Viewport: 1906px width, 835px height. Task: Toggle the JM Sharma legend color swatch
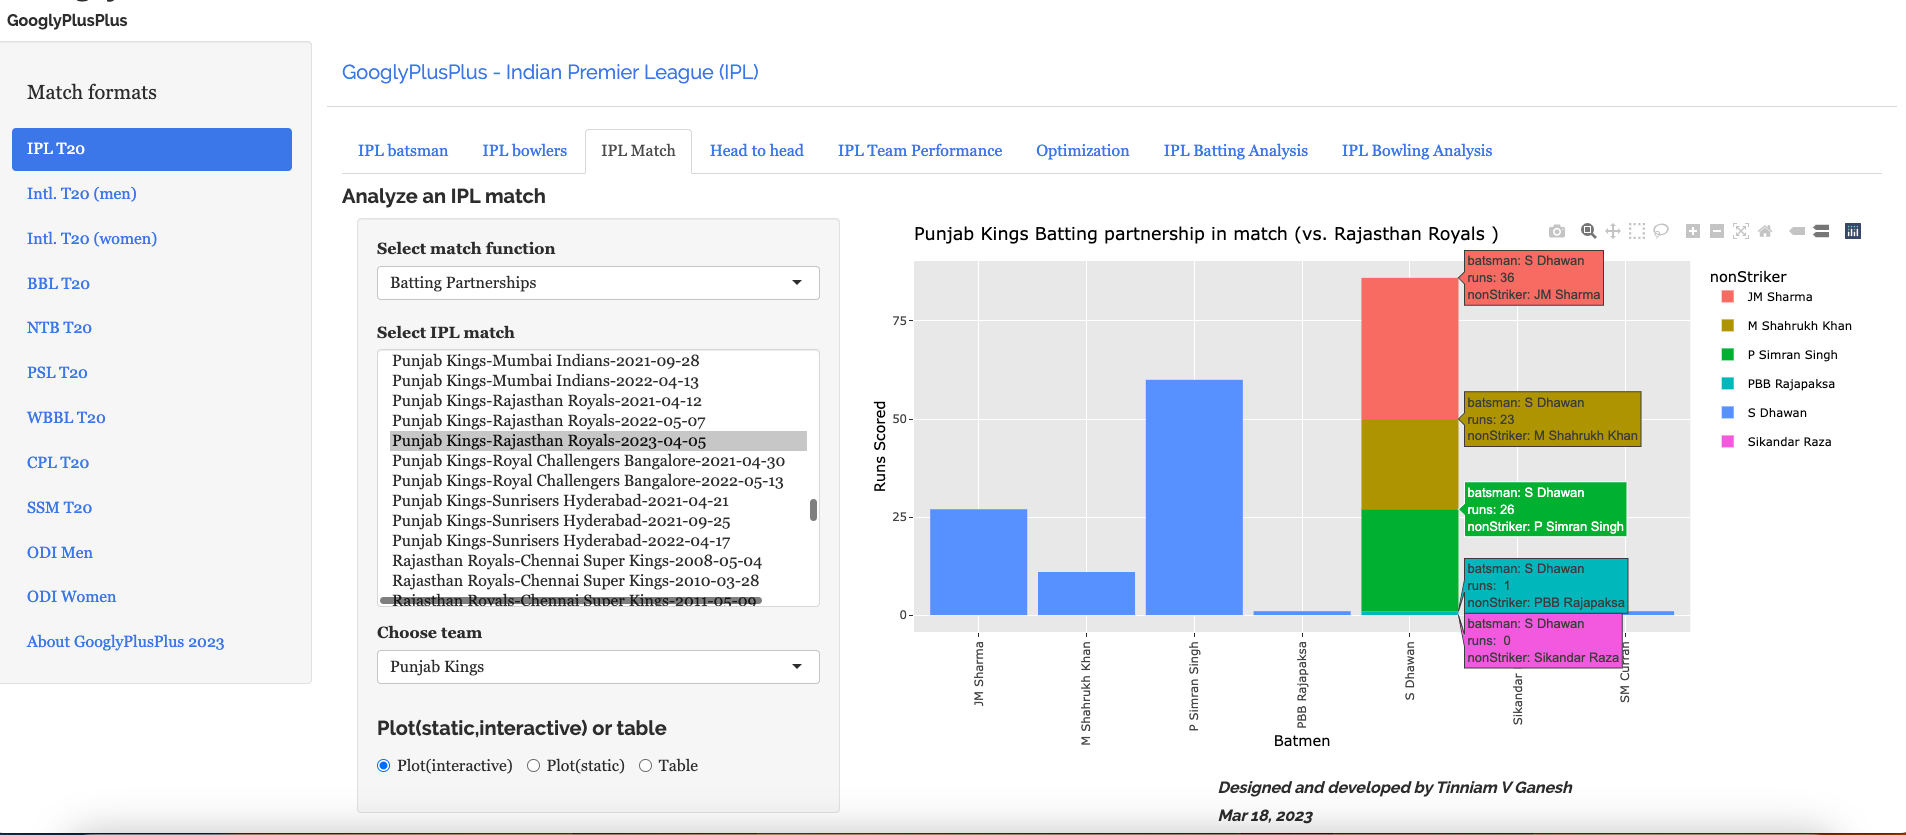point(1727,297)
